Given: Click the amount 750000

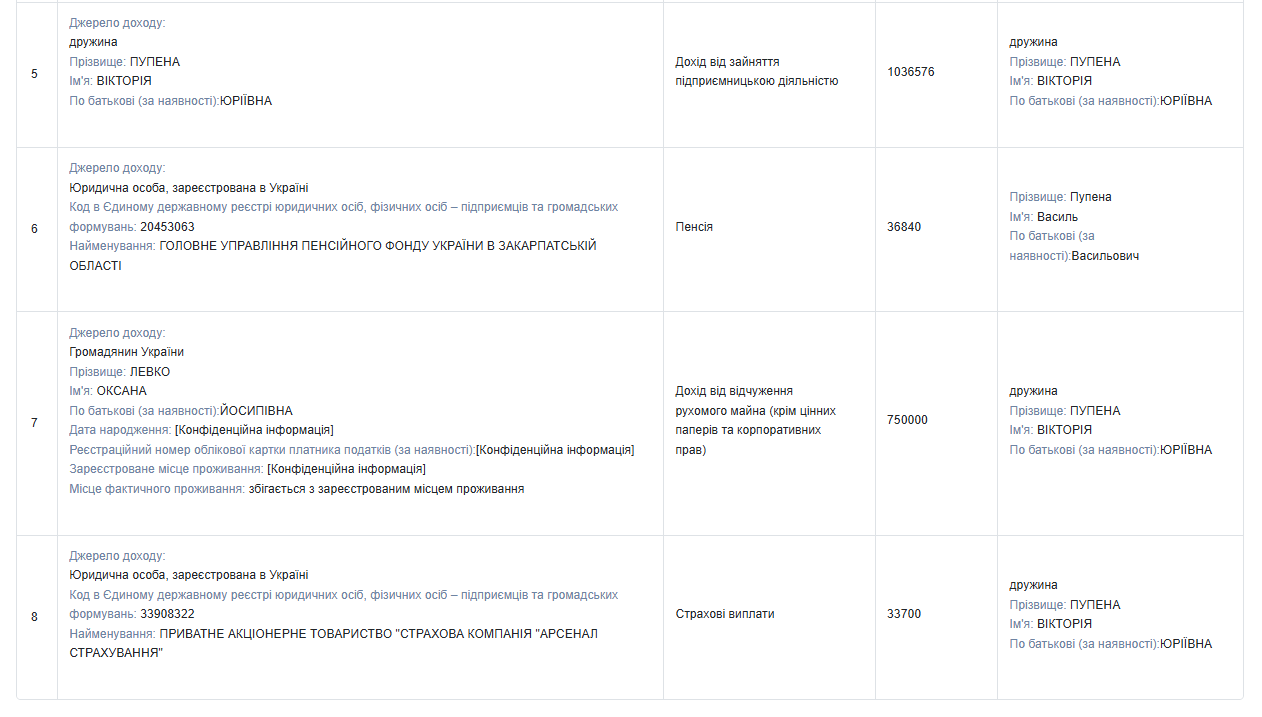Looking at the screenshot, I should 907,420.
